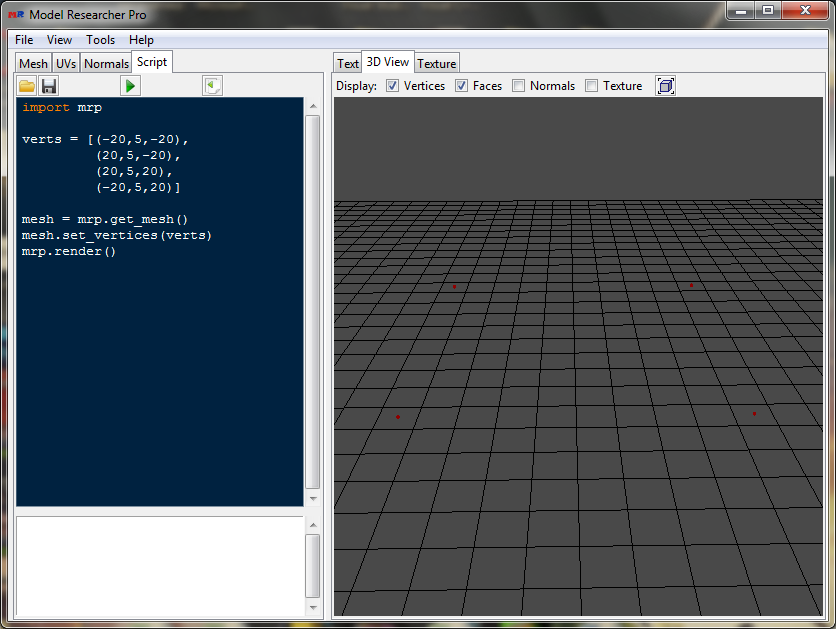This screenshot has height=629, width=836.
Task: Open the Help menu
Action: 141,40
